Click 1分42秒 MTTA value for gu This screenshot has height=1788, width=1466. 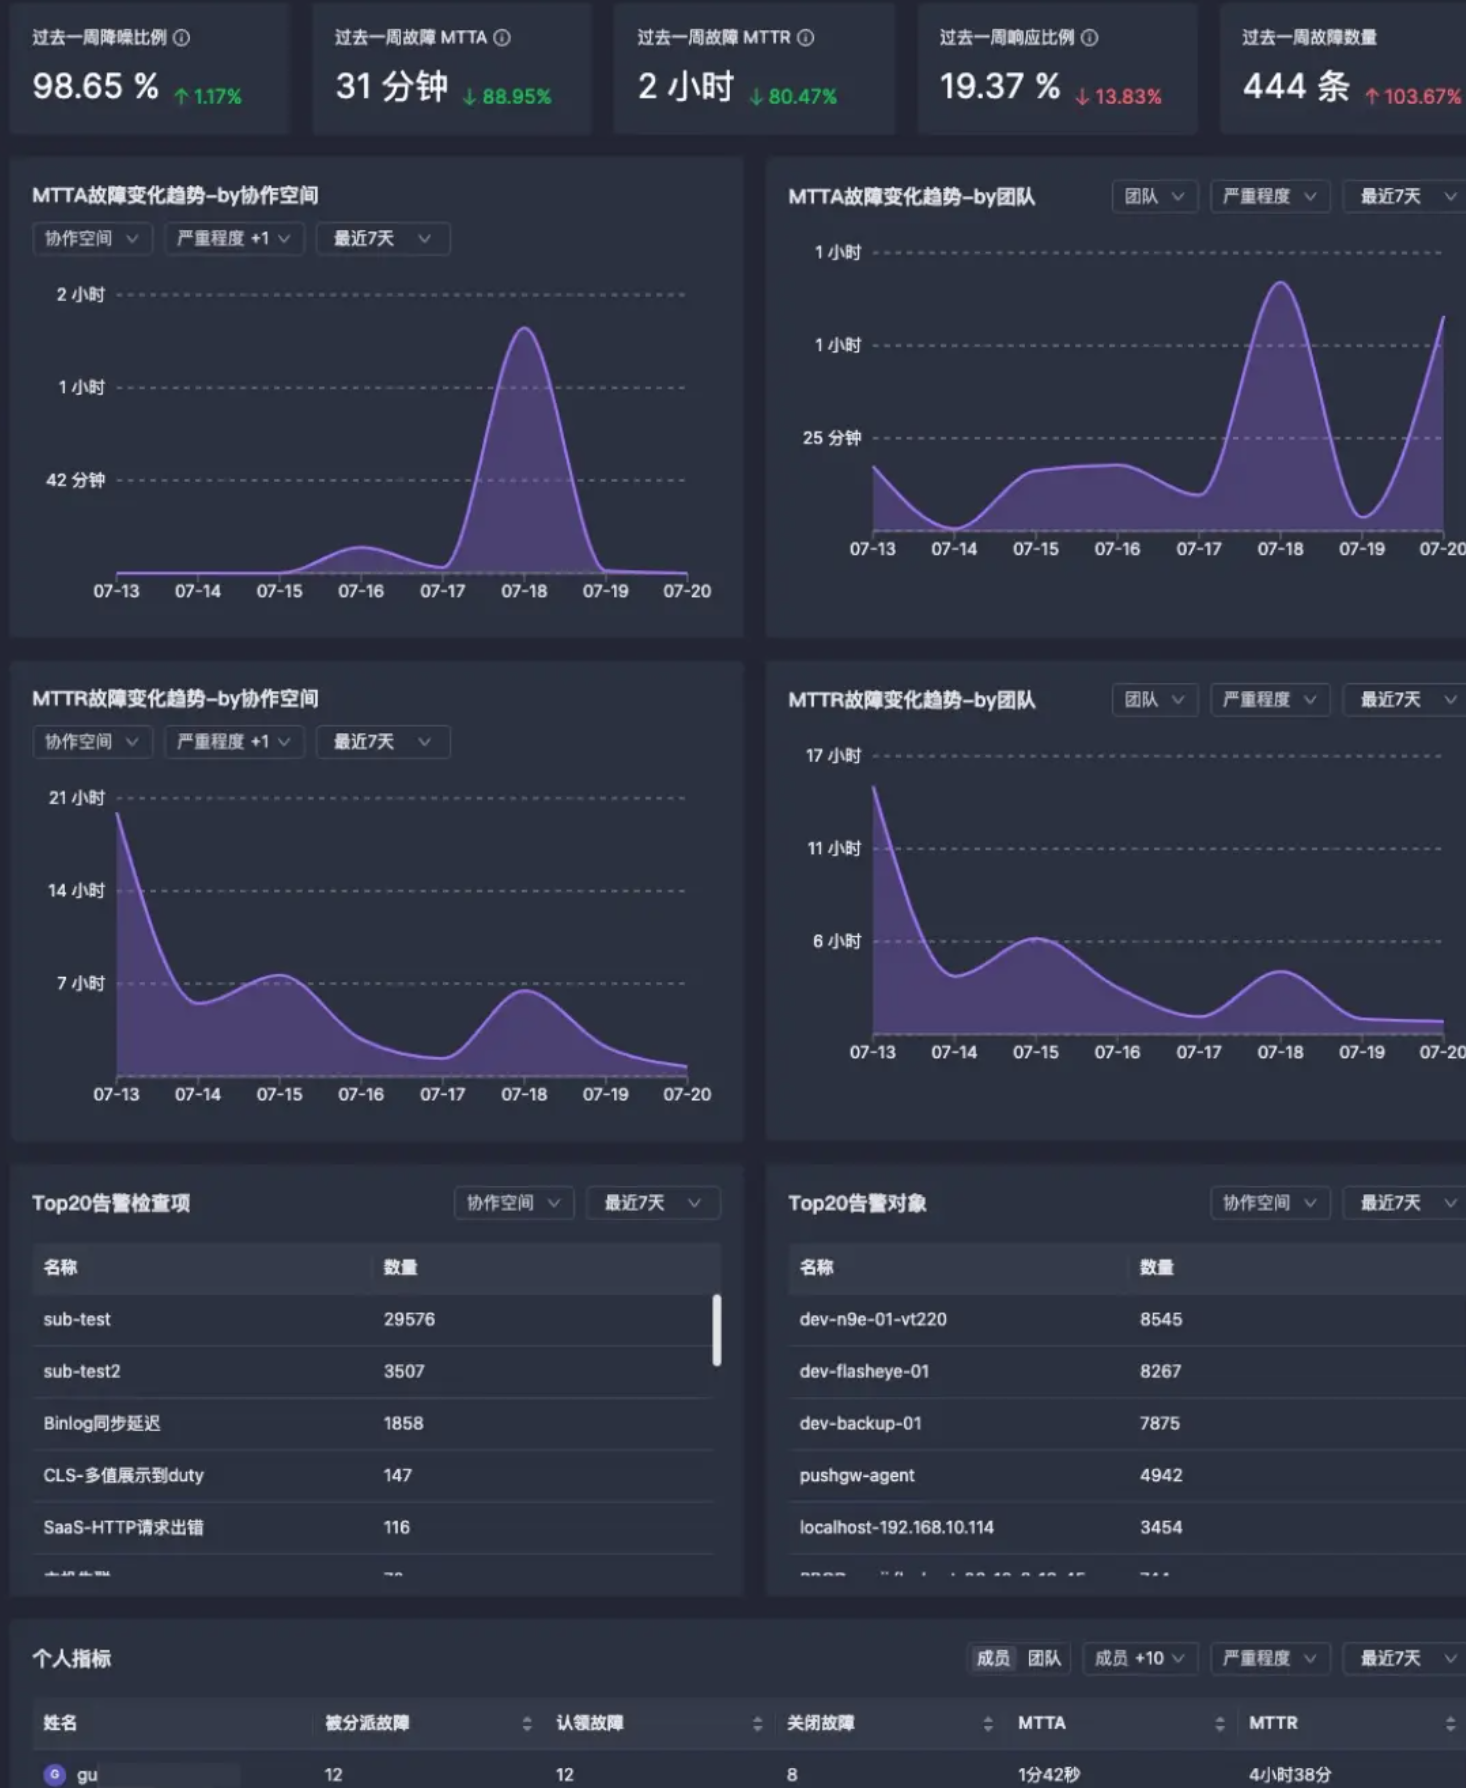pos(1049,1775)
